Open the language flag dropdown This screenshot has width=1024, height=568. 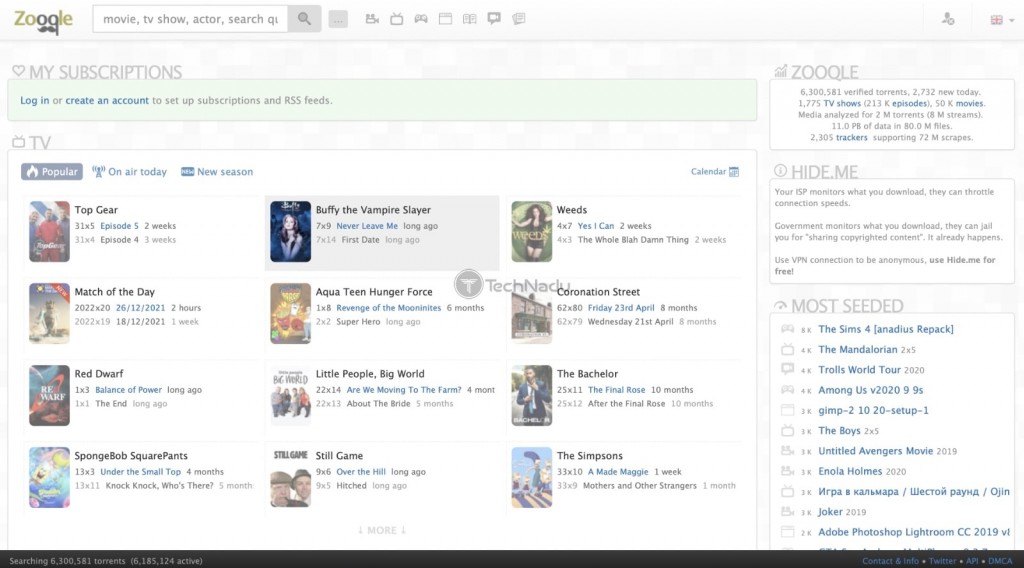pos(1002,20)
